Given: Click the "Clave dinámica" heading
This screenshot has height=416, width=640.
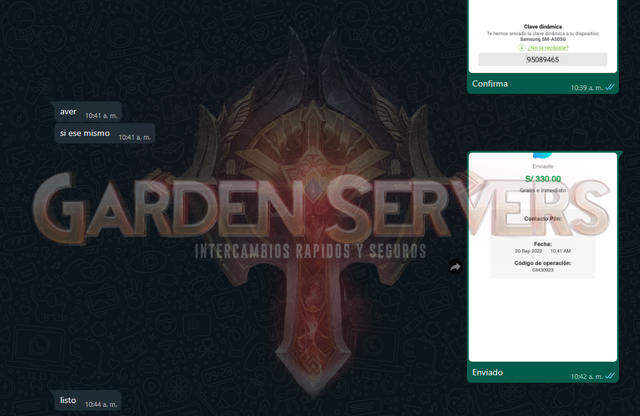Looking at the screenshot, I should [542, 27].
